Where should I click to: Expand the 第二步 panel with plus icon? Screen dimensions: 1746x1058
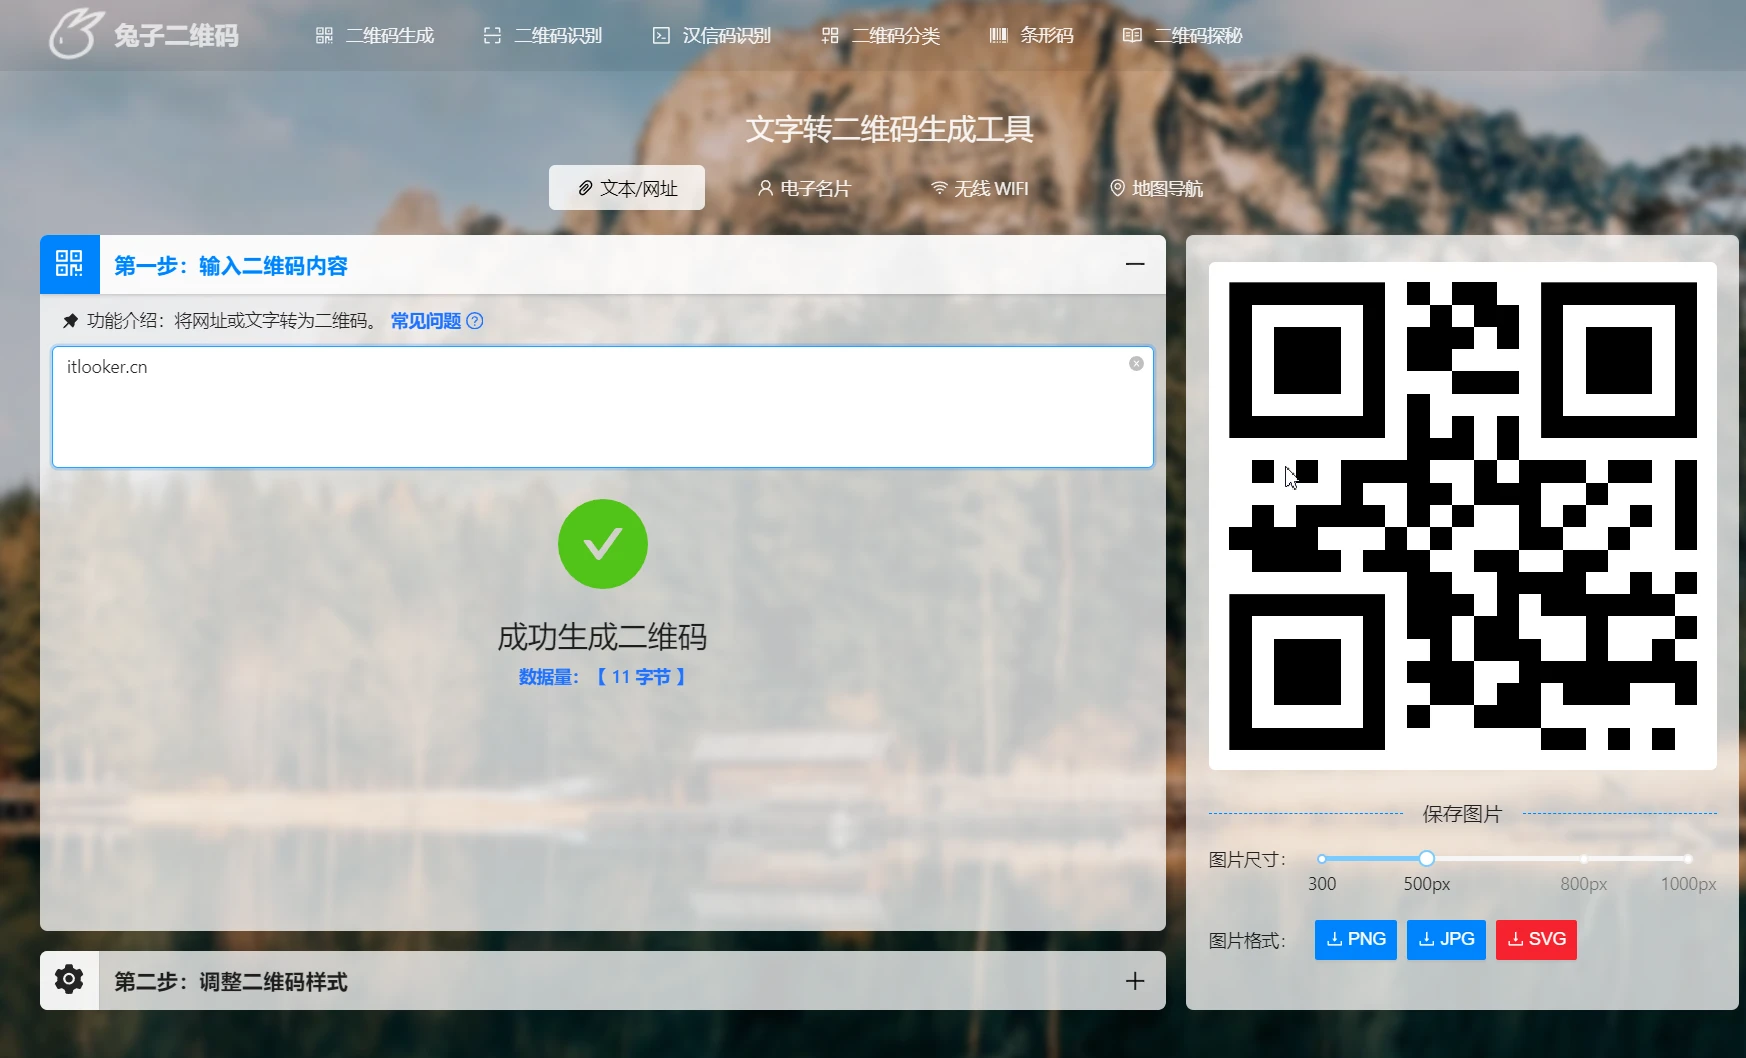[1135, 981]
